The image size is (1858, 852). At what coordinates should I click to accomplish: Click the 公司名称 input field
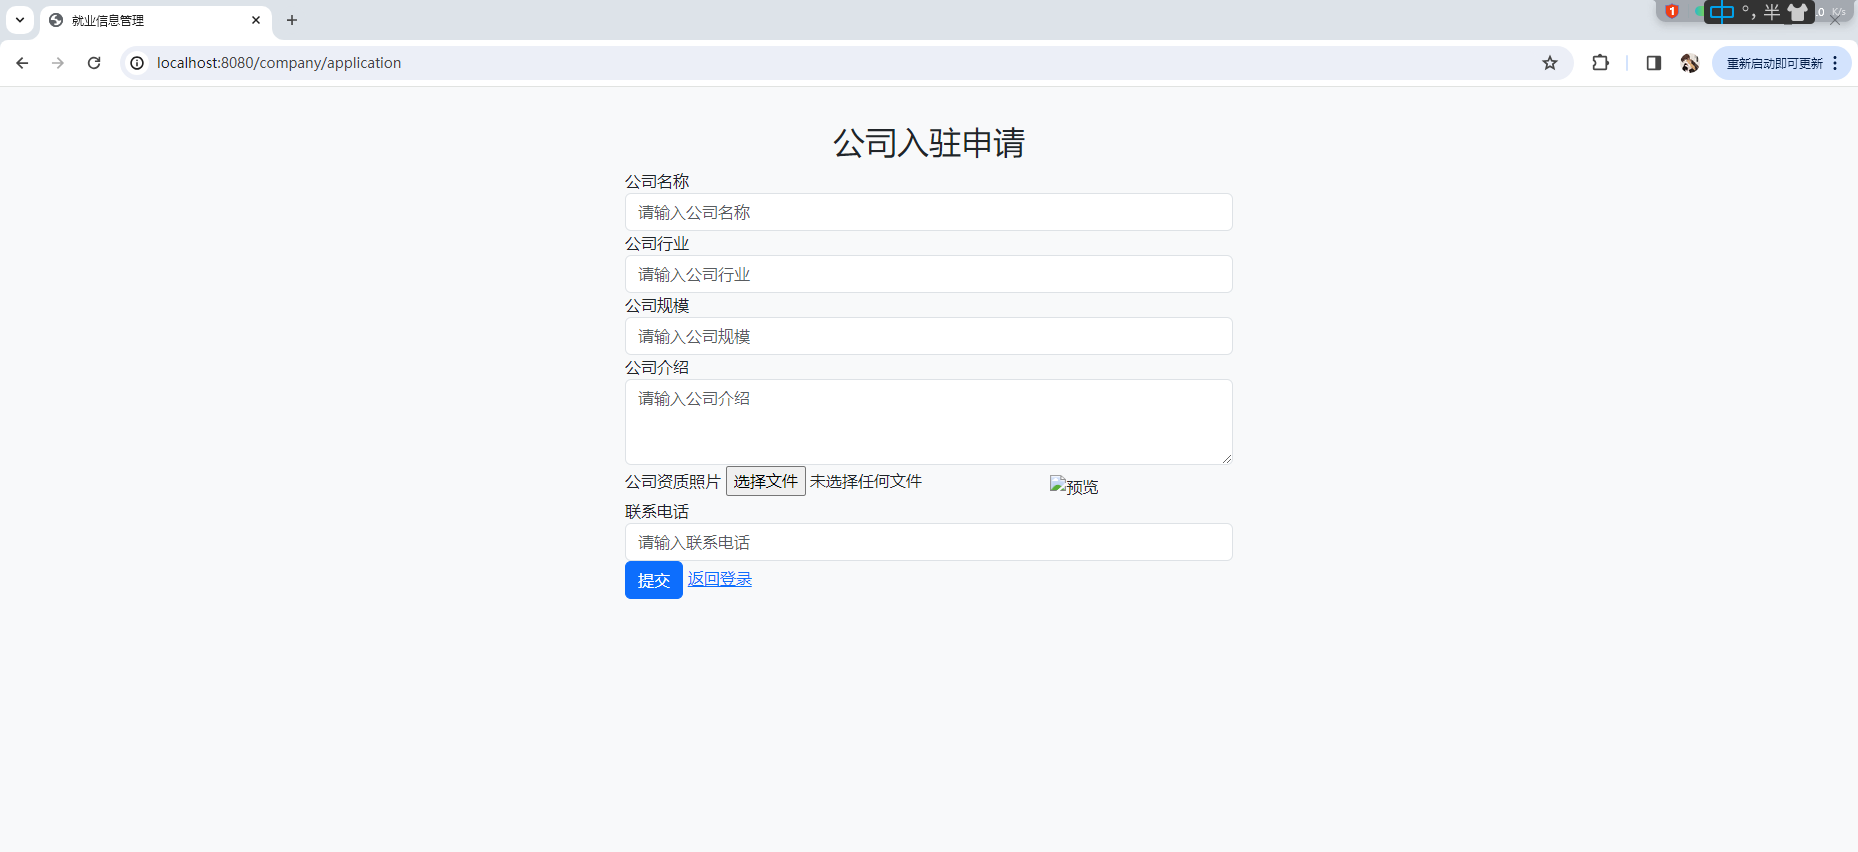928,212
